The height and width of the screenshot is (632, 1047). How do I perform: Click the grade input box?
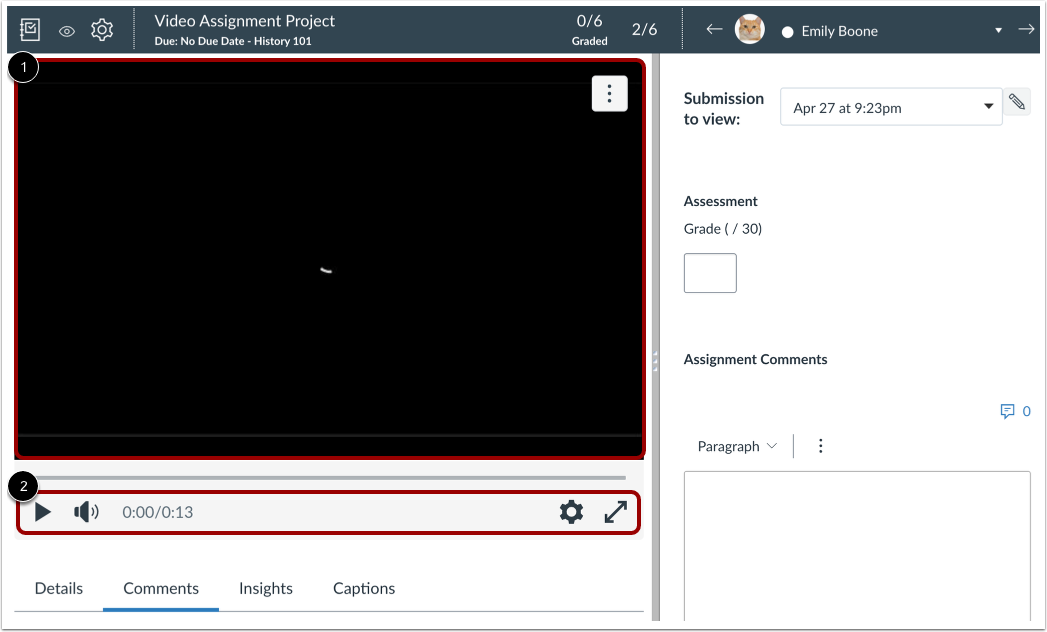click(710, 273)
